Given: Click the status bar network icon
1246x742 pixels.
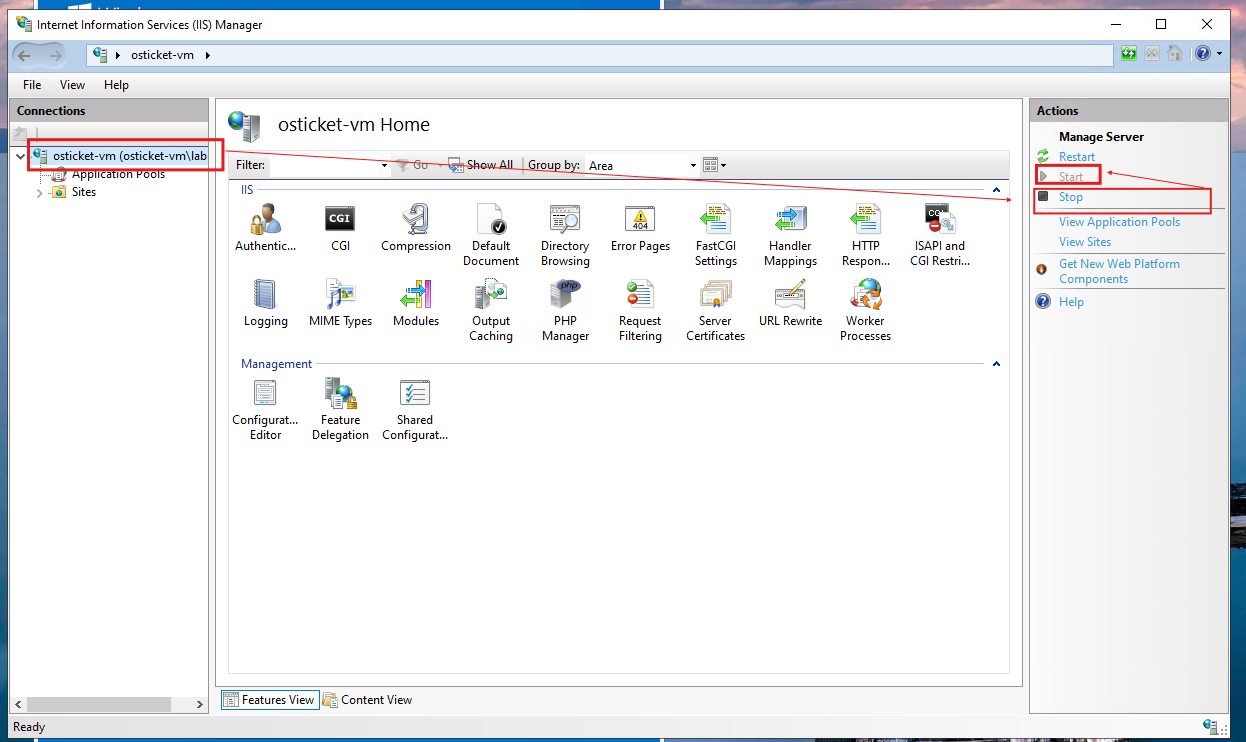Looking at the screenshot, I should click(x=1209, y=727).
